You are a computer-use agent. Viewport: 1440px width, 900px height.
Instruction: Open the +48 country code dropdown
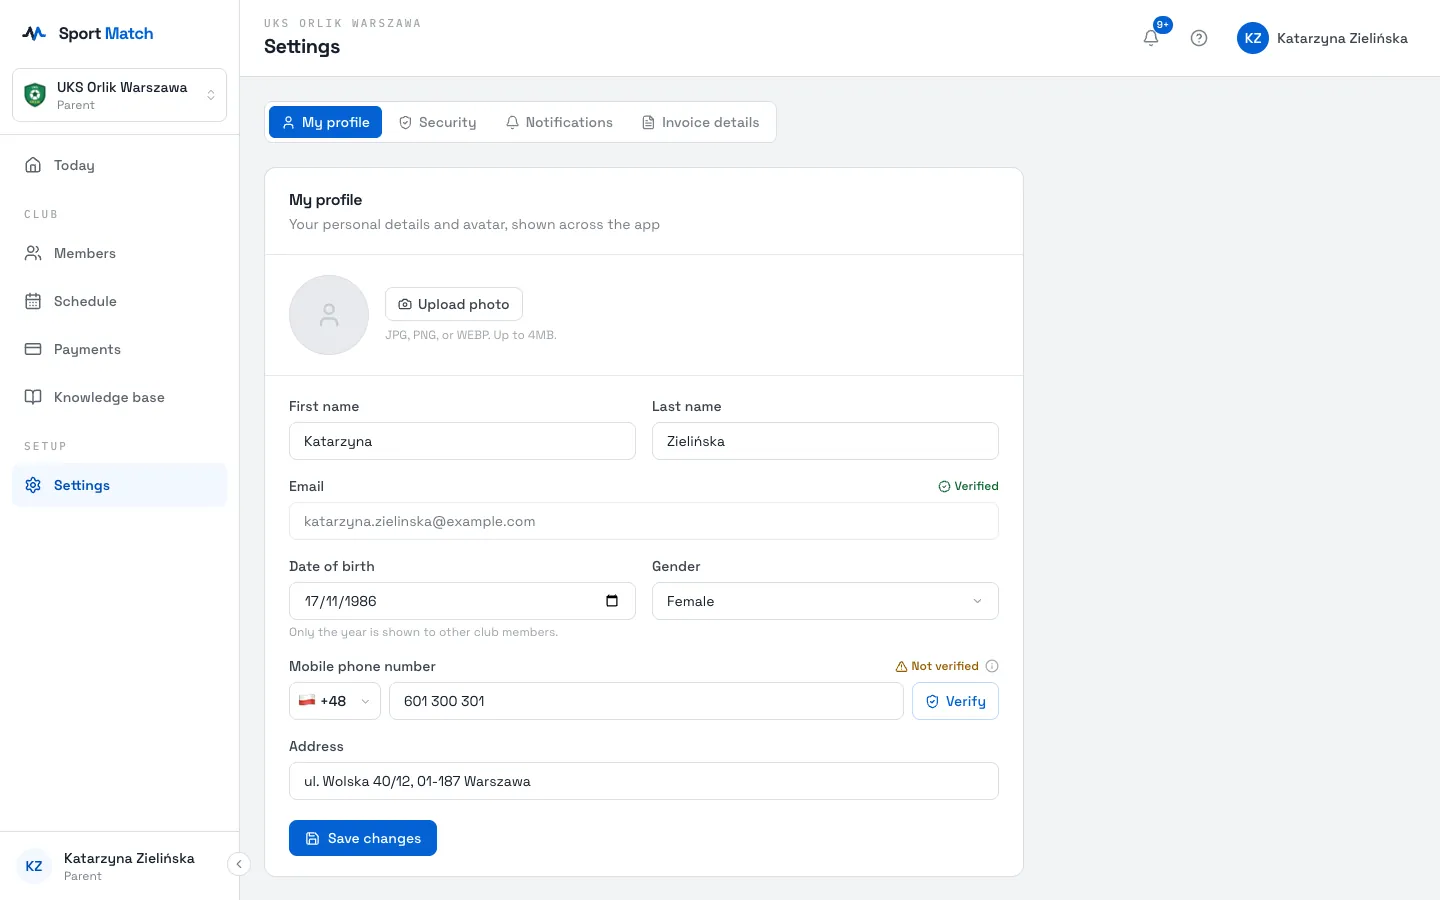335,701
